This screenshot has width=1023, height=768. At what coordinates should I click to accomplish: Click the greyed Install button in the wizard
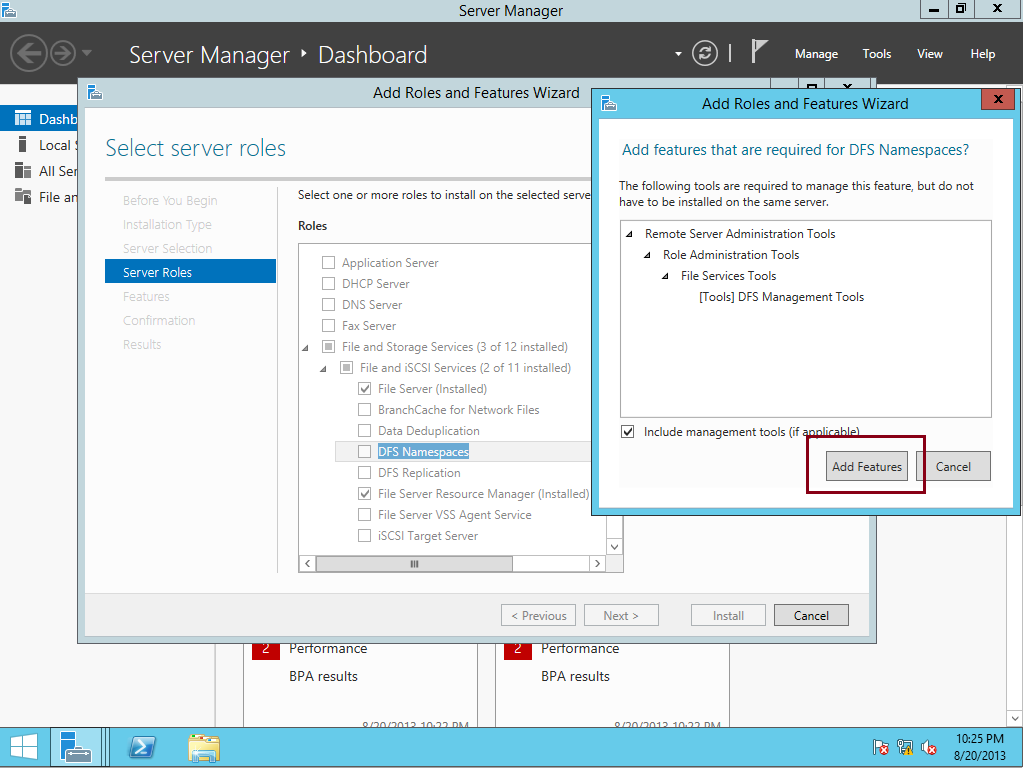point(728,615)
